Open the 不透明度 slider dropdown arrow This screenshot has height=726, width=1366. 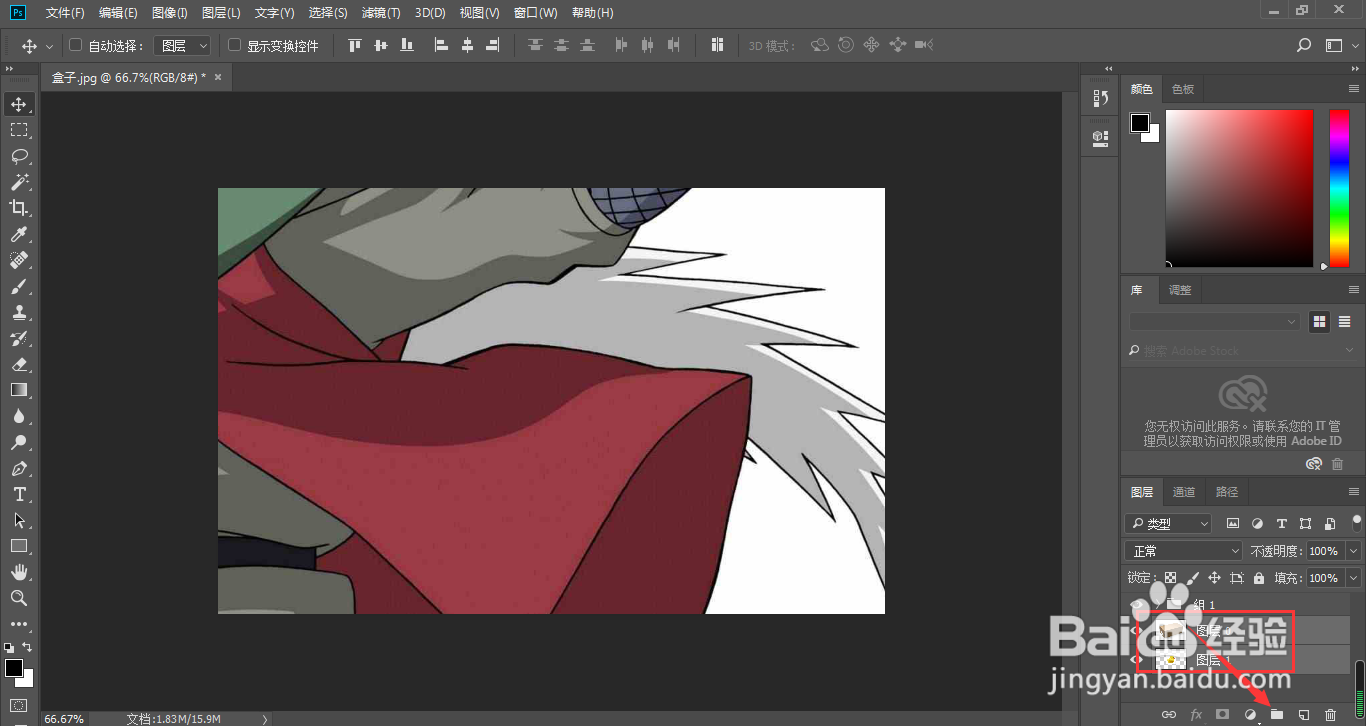click(1354, 551)
